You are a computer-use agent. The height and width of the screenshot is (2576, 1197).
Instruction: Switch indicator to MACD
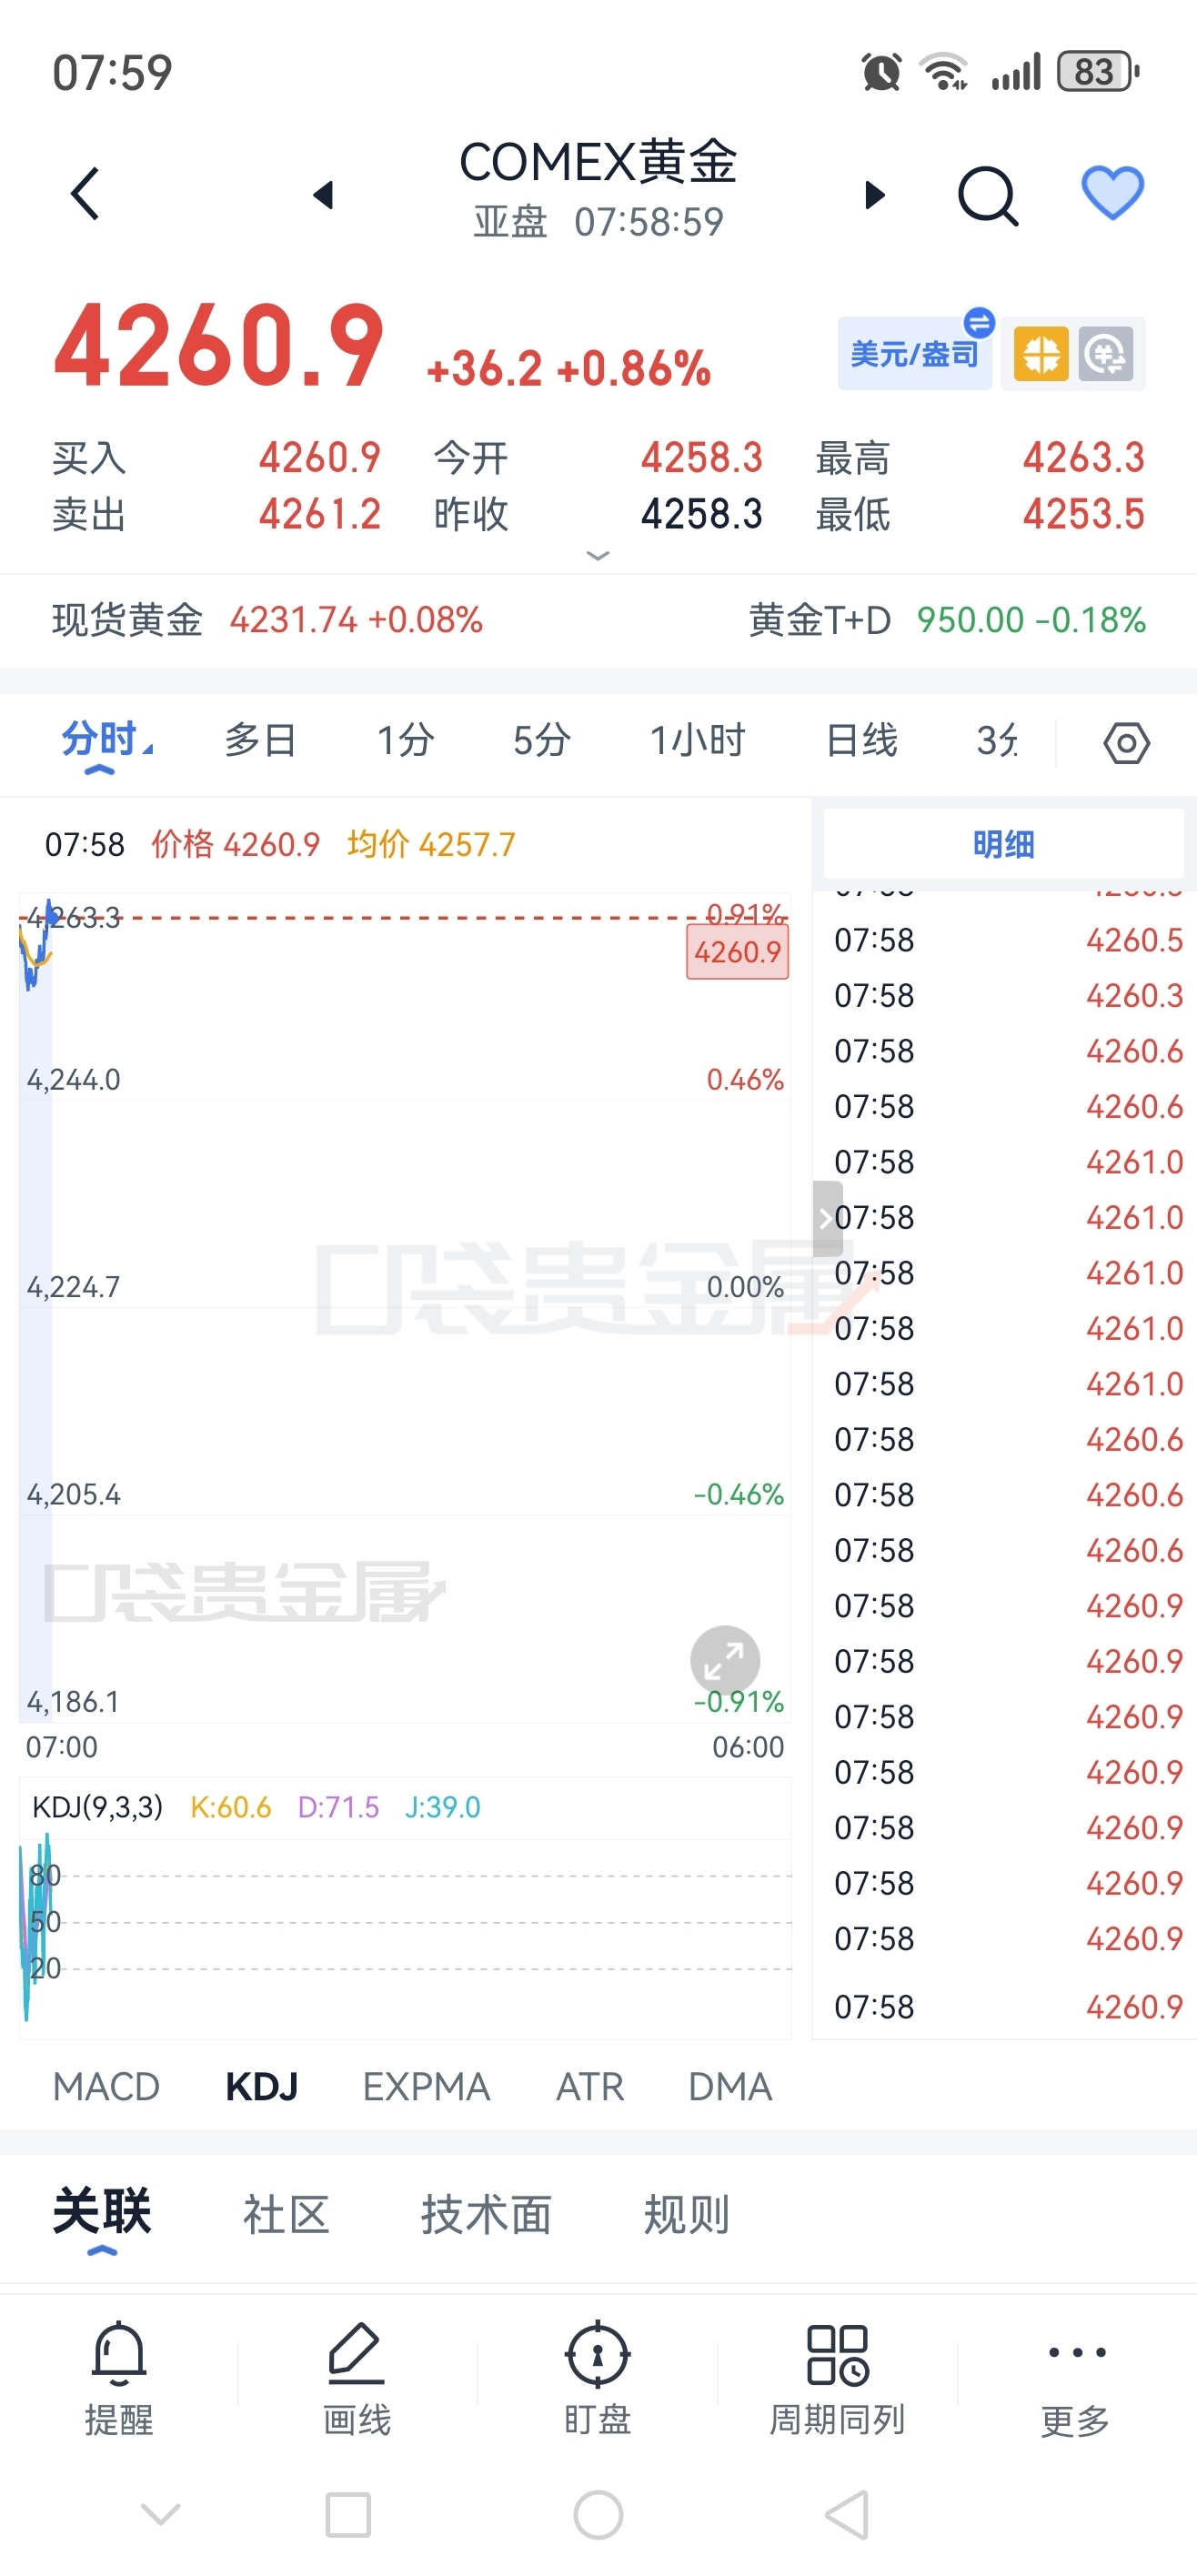pyautogui.click(x=106, y=2087)
